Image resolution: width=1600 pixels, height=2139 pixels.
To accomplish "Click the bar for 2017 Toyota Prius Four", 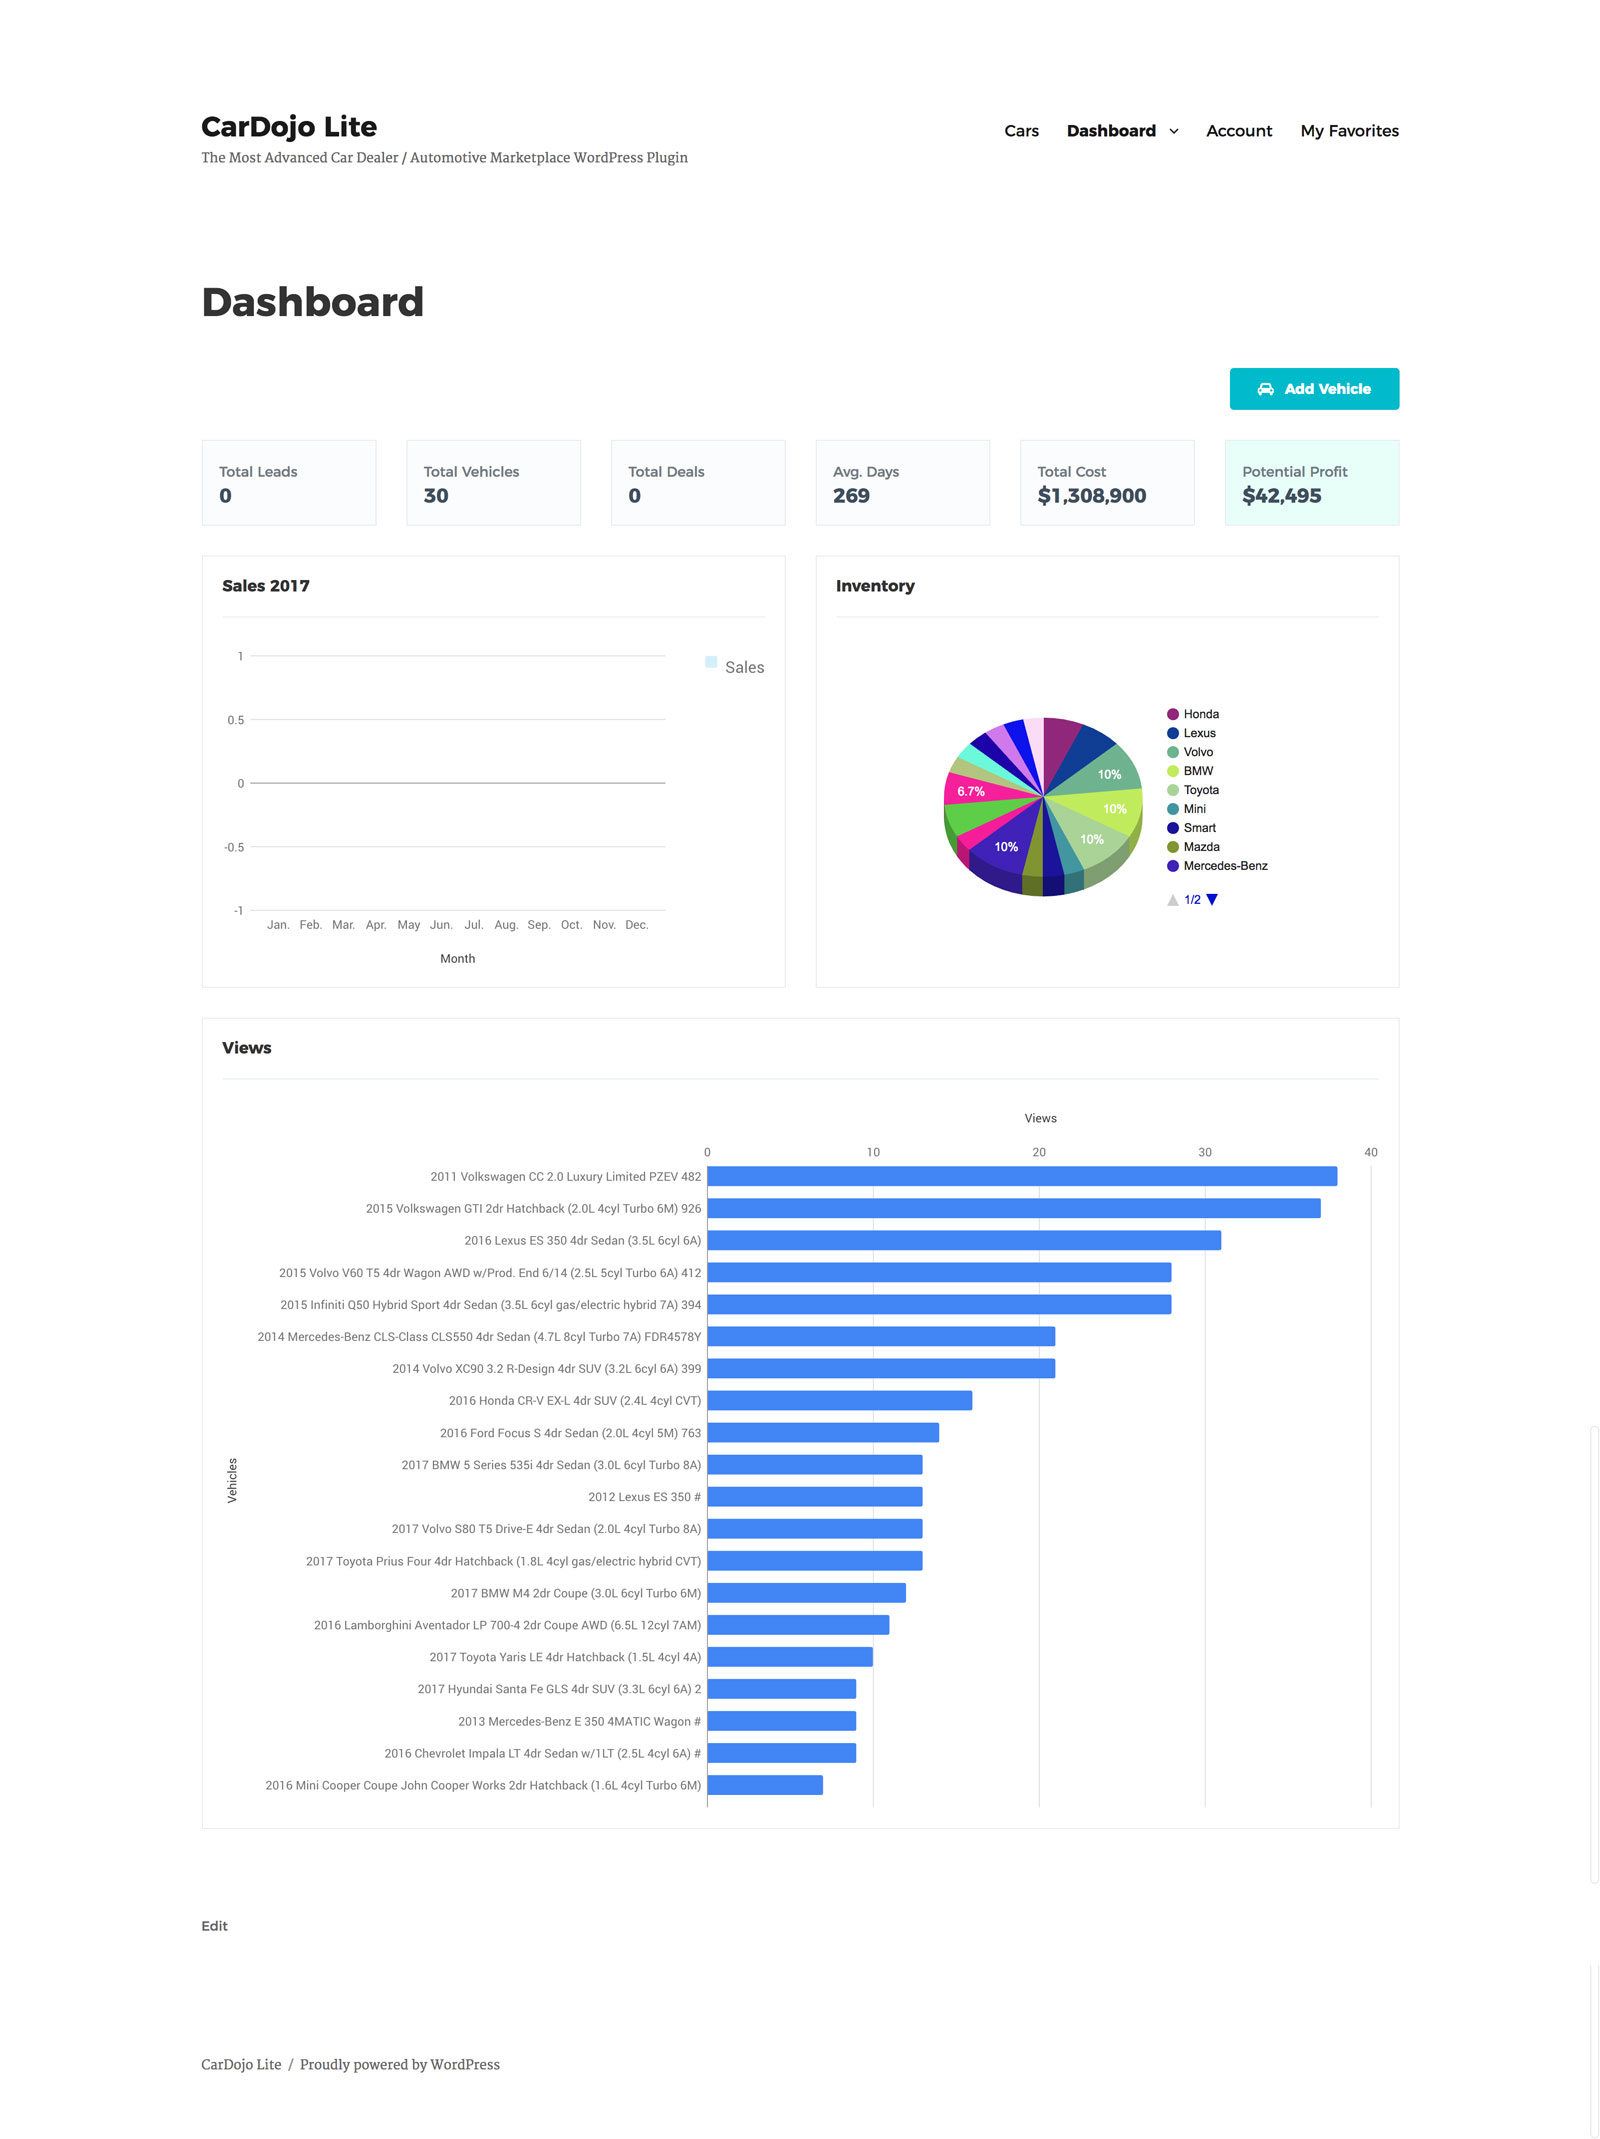I will pyautogui.click(x=815, y=1560).
